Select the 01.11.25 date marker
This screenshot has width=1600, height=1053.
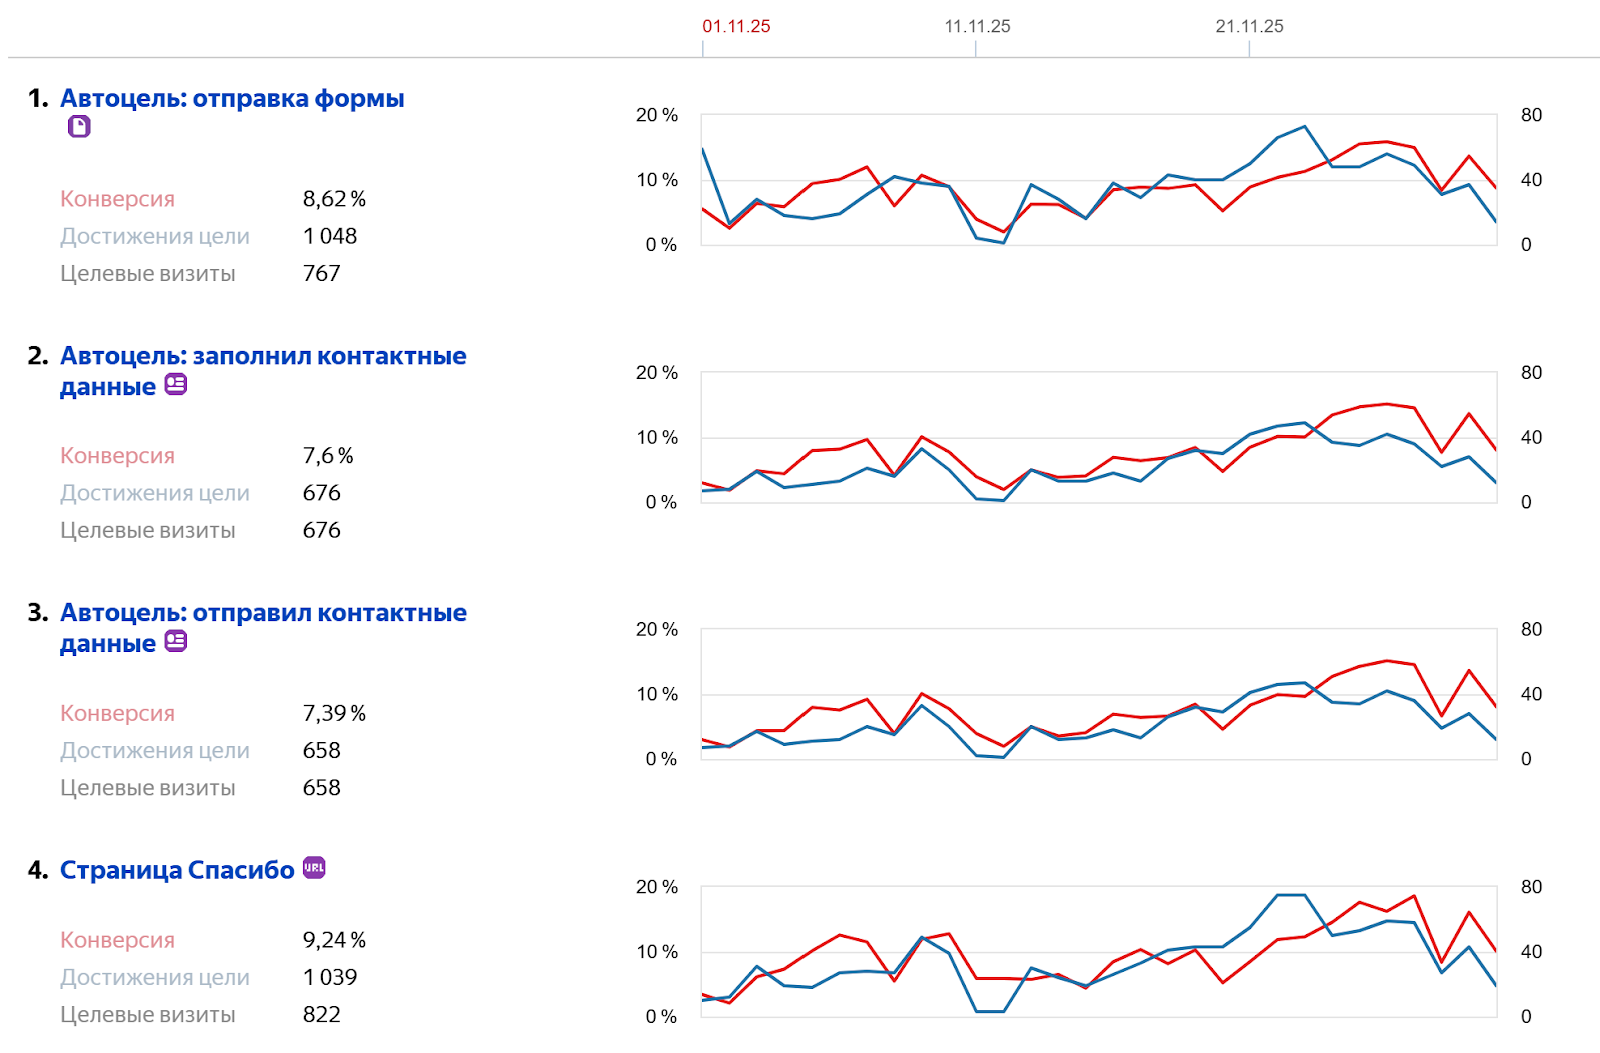736,27
